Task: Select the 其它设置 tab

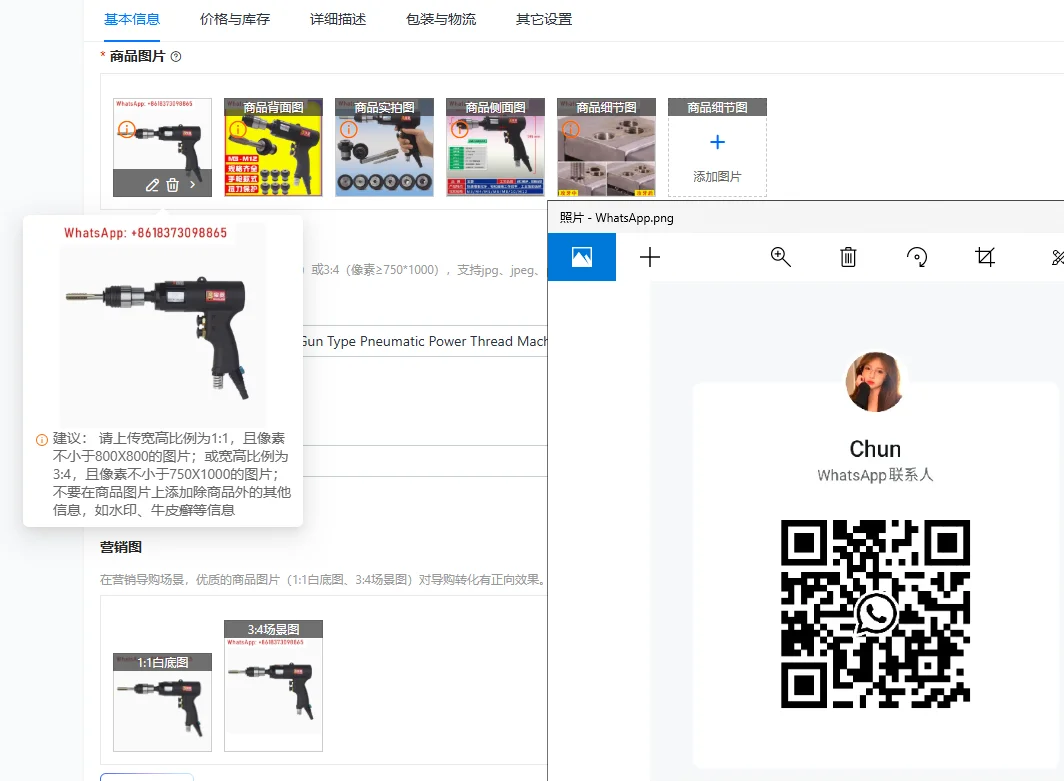Action: tap(544, 20)
